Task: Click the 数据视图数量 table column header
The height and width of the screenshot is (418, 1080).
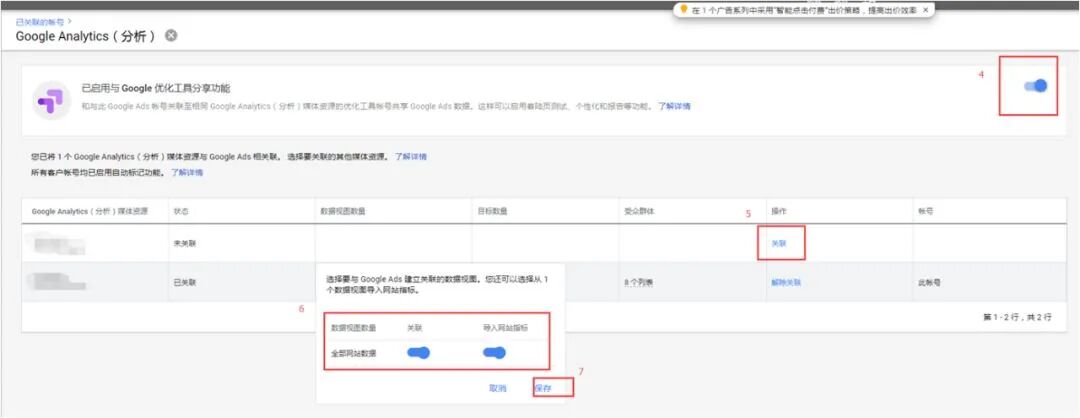Action: (343, 211)
